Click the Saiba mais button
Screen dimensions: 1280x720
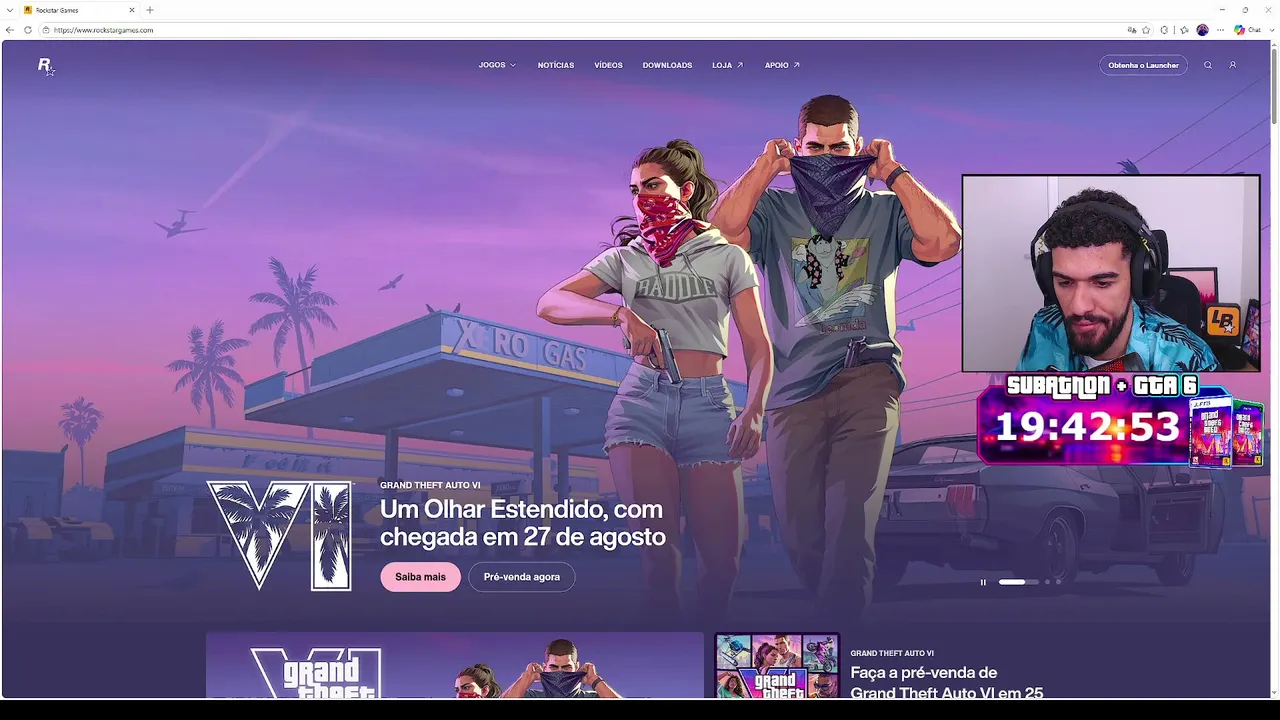420,577
